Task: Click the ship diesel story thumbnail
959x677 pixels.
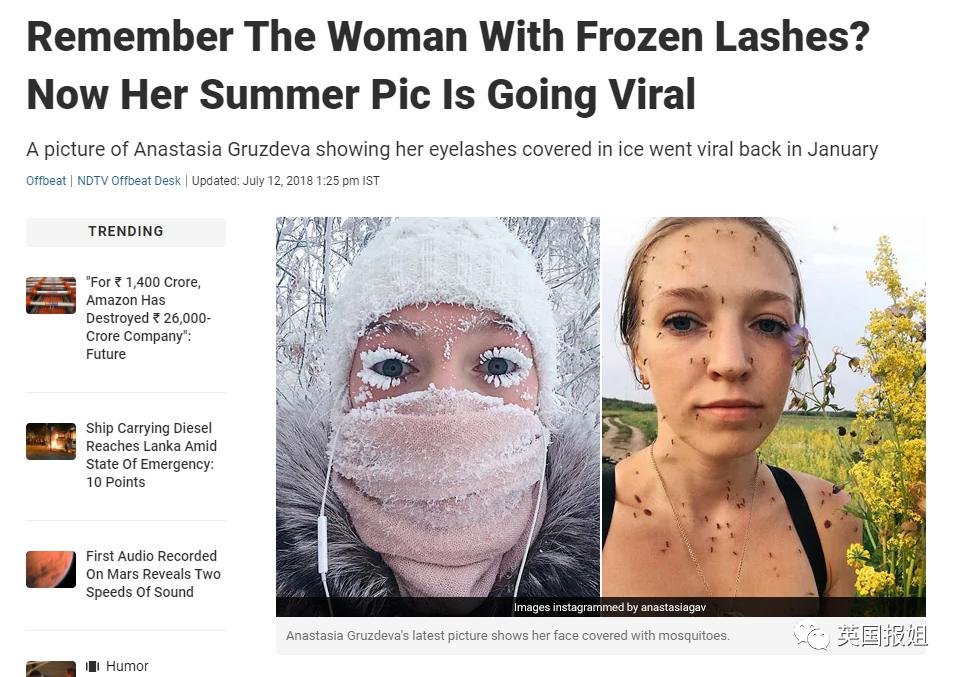Action: tap(51, 442)
